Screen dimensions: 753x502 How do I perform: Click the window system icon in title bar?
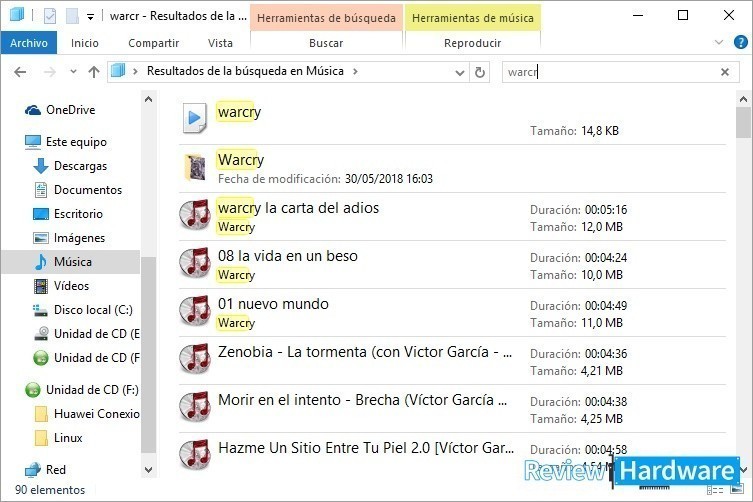[16, 15]
